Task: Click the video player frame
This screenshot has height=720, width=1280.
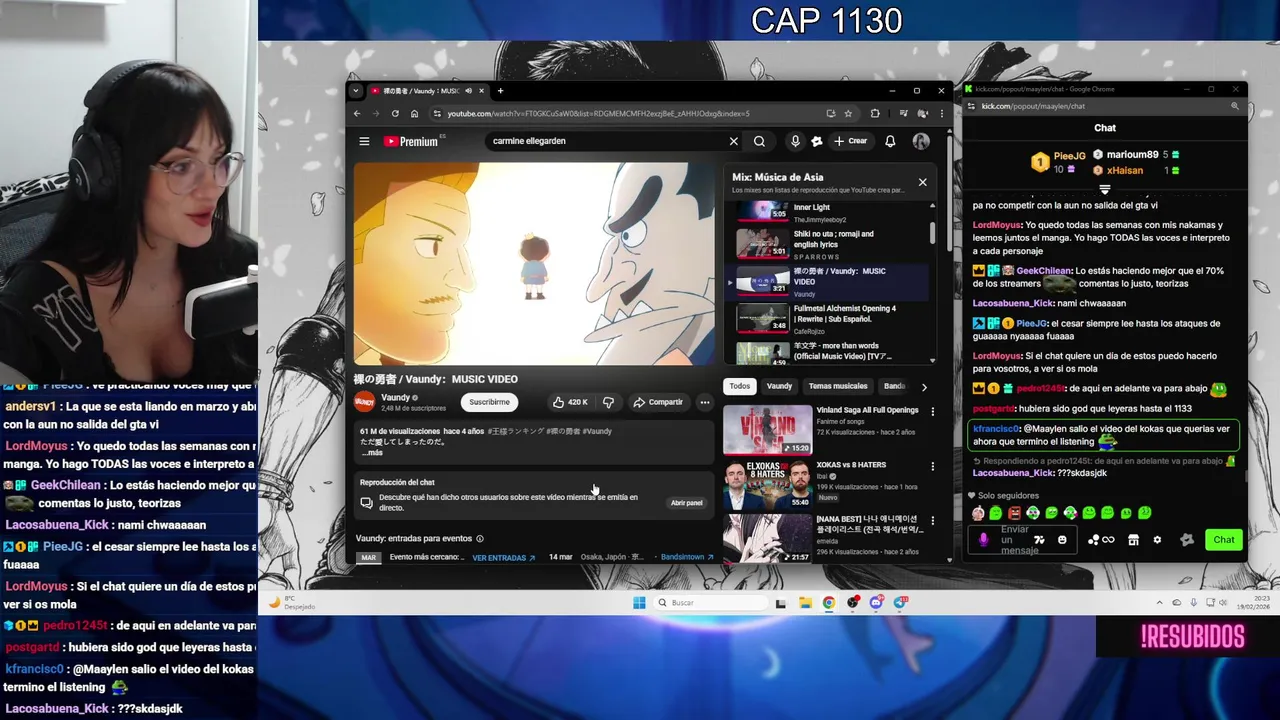Action: (534, 264)
